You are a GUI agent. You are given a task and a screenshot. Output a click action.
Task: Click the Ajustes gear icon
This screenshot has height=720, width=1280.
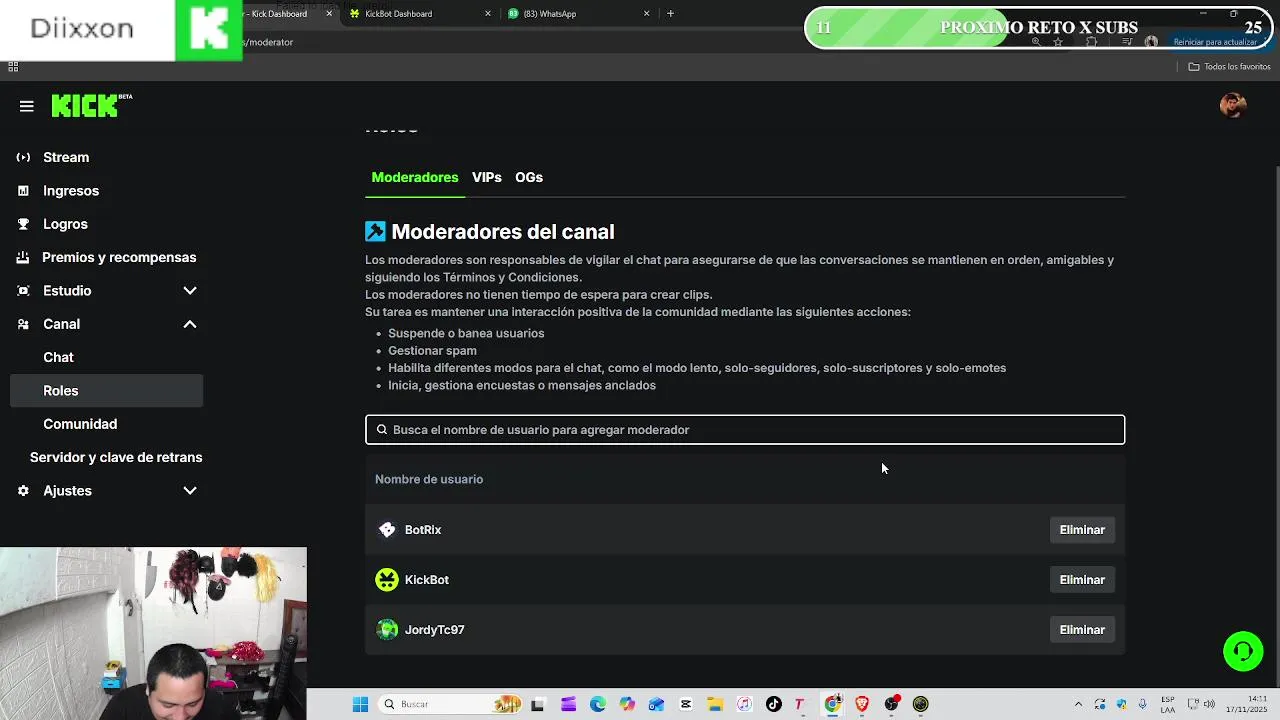click(23, 491)
